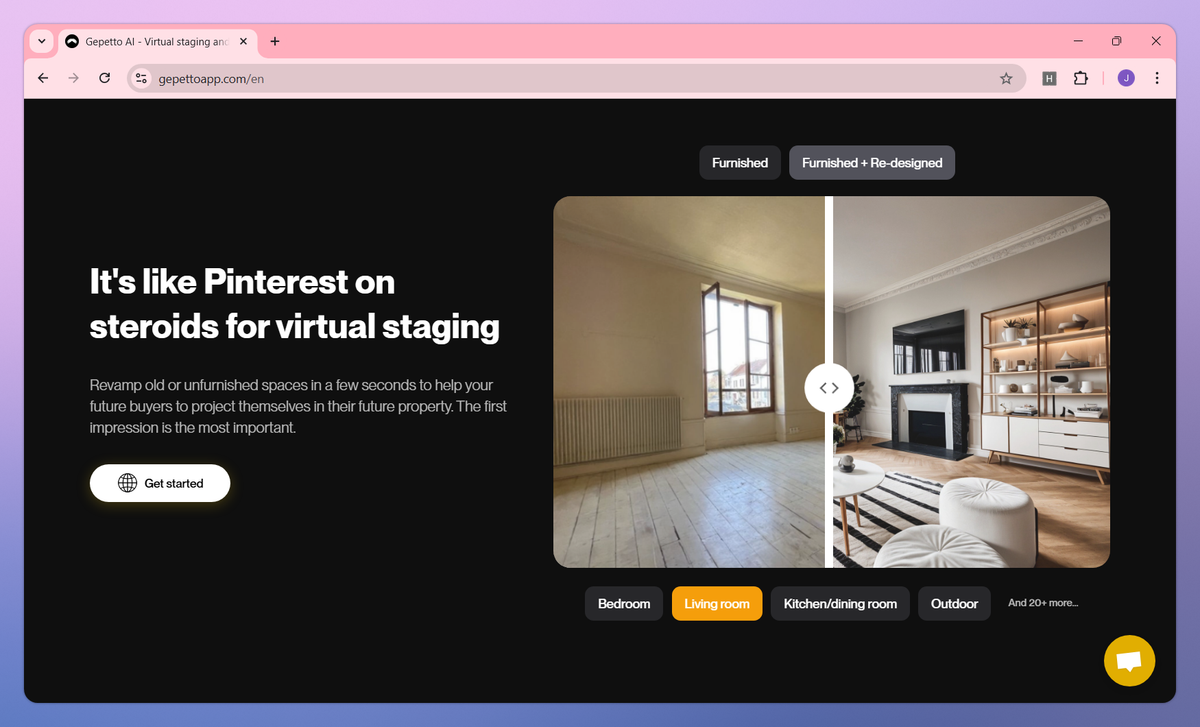Image resolution: width=1200 pixels, height=727 pixels.
Task: Open the Chrome three-dot menu
Action: (x=1157, y=77)
